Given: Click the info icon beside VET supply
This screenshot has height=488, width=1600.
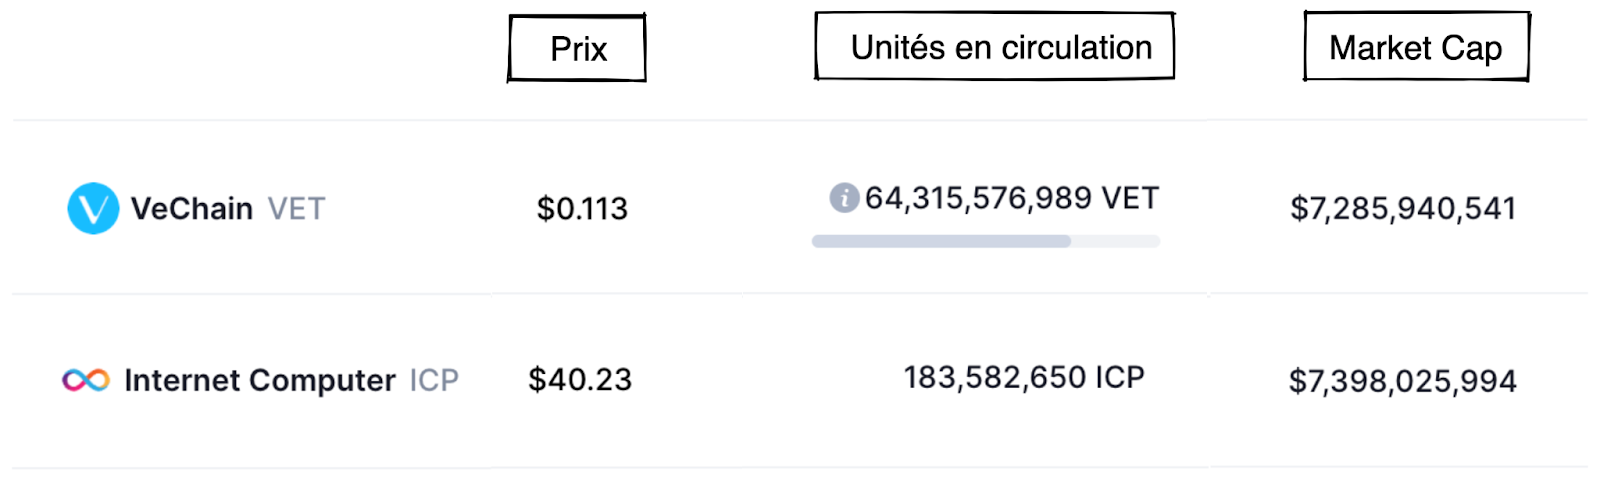Looking at the screenshot, I should tap(844, 198).
